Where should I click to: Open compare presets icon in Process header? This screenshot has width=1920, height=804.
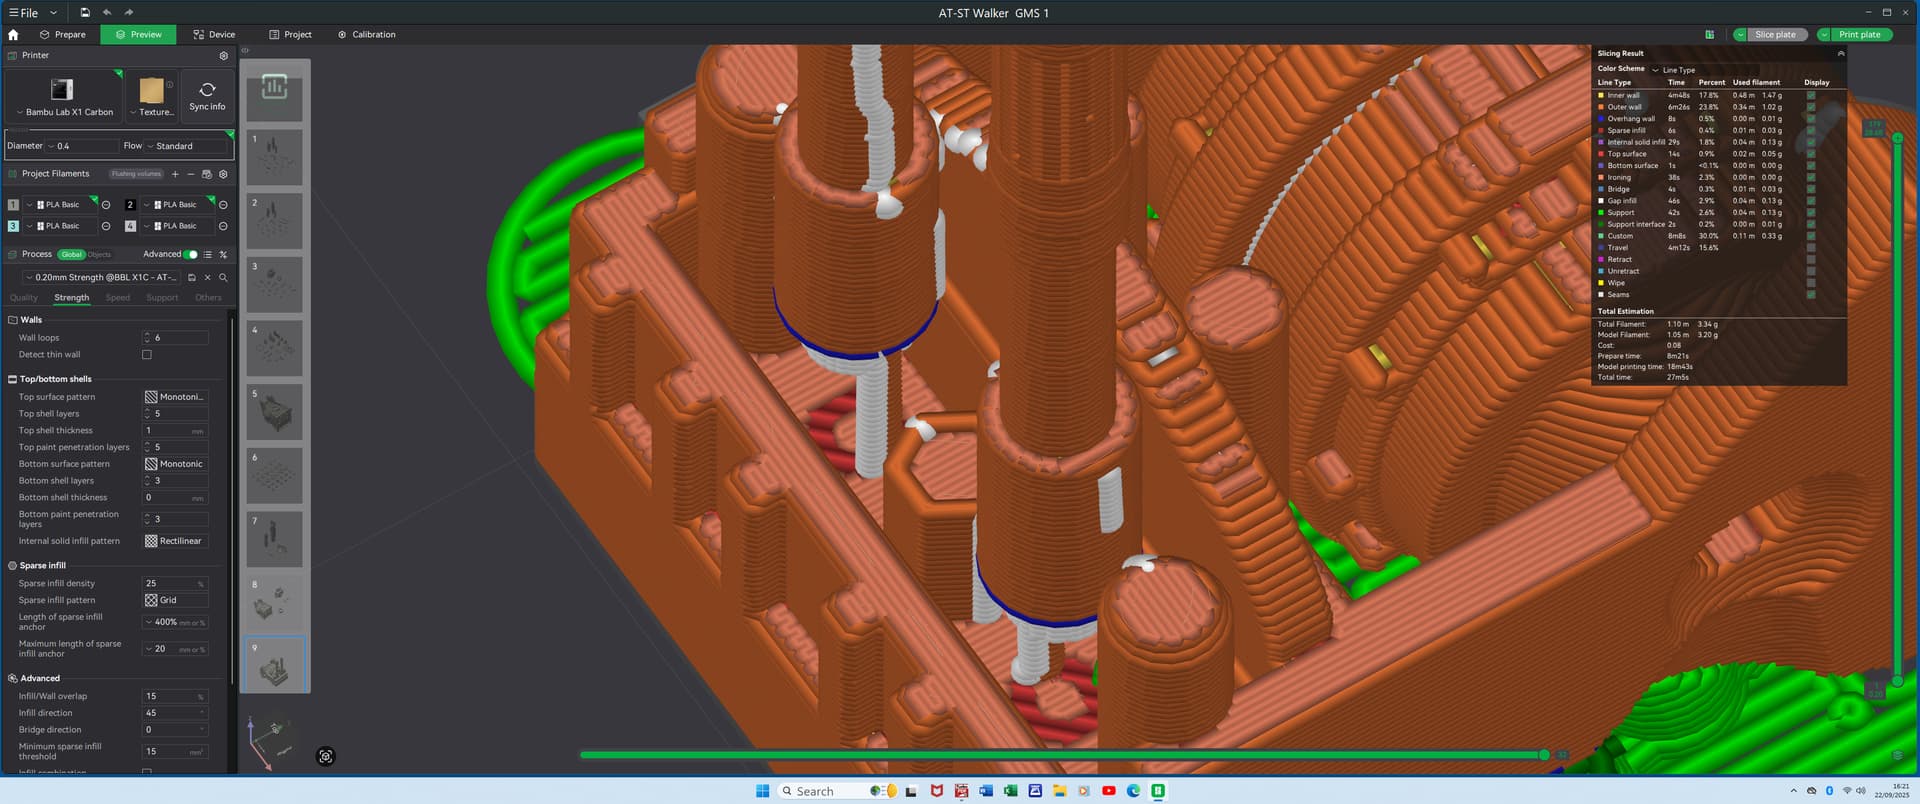tap(223, 255)
